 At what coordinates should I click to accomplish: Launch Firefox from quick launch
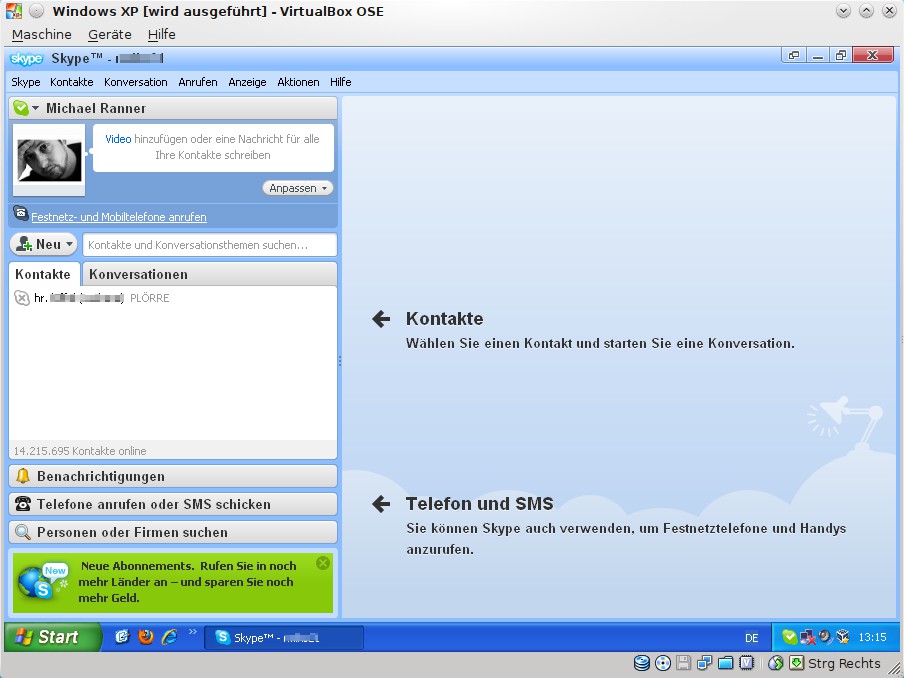(146, 637)
